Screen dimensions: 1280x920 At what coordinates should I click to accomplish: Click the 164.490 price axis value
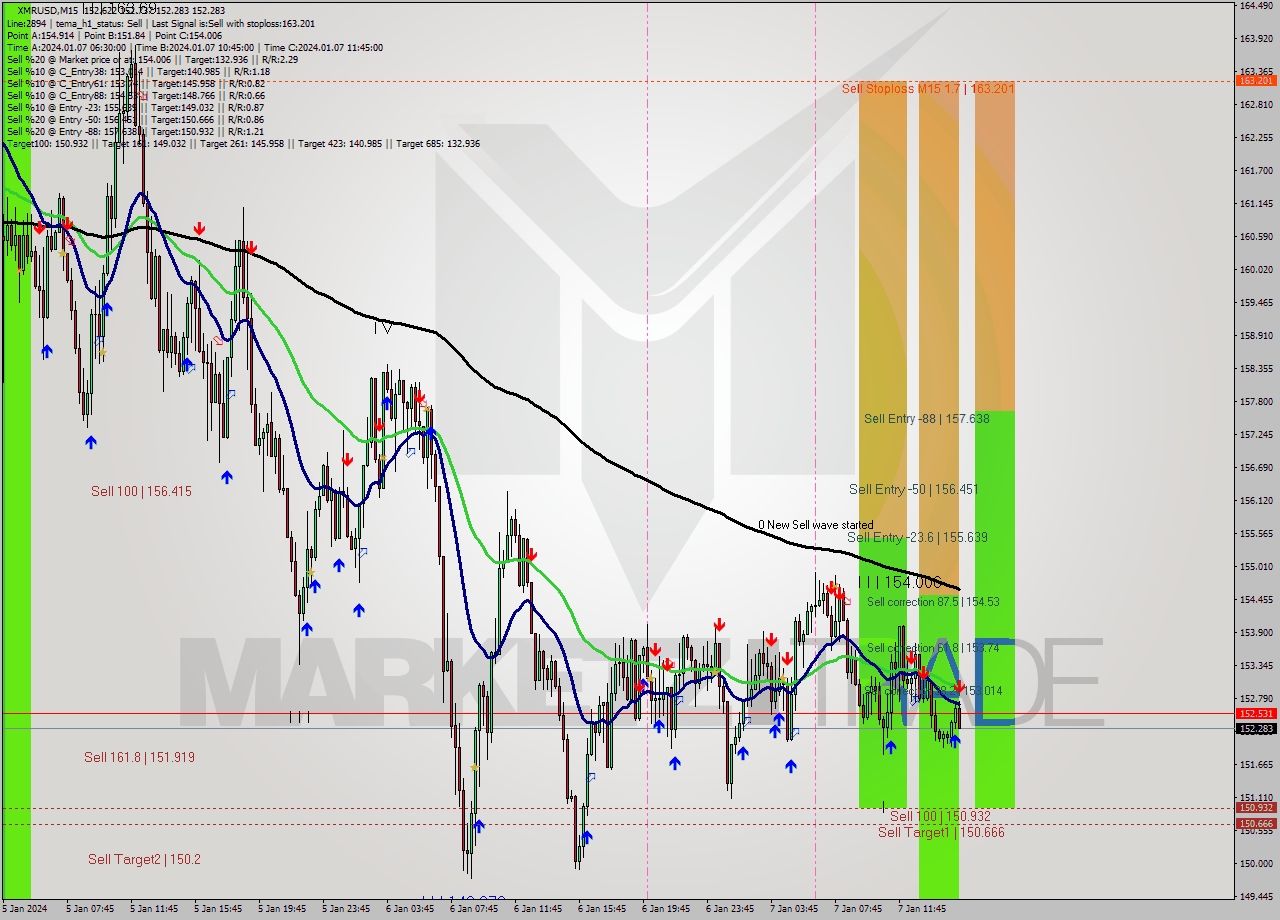[x=1256, y=6]
